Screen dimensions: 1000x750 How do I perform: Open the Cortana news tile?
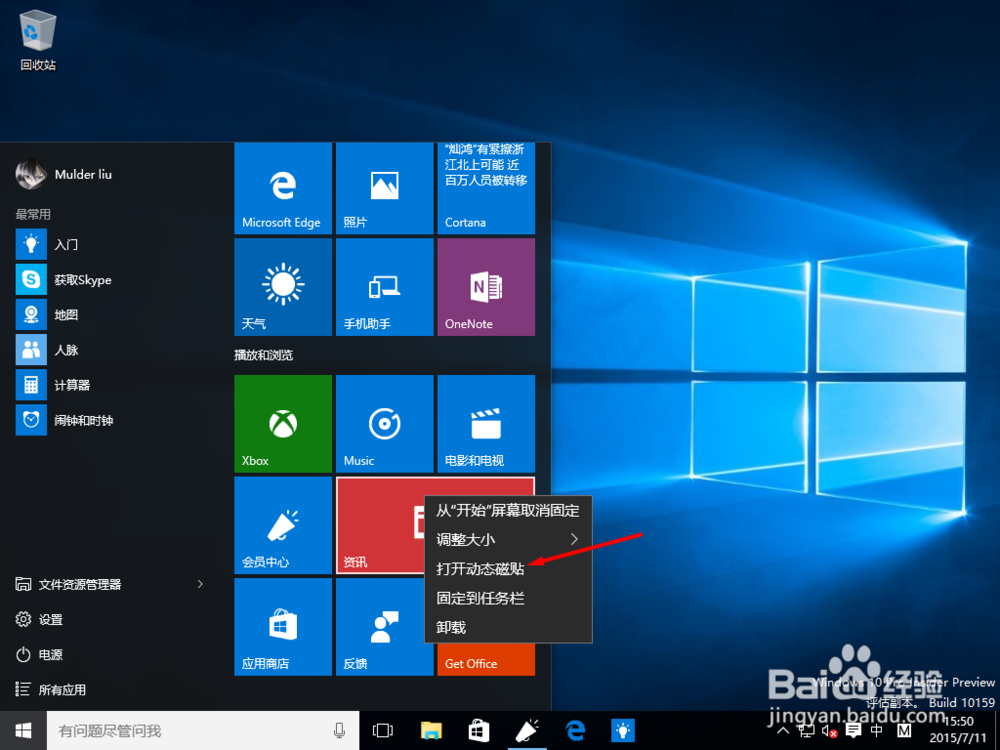[x=486, y=188]
